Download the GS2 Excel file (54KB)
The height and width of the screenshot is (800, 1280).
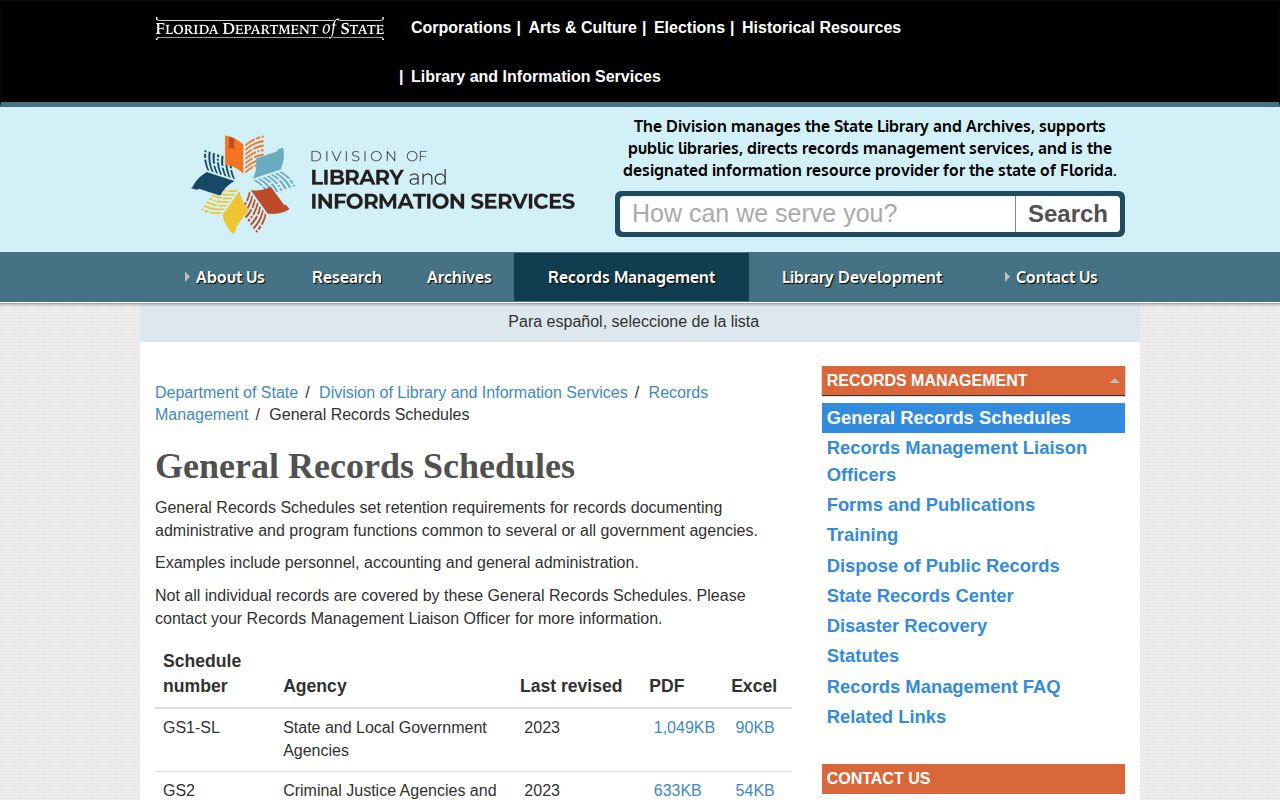(755, 791)
